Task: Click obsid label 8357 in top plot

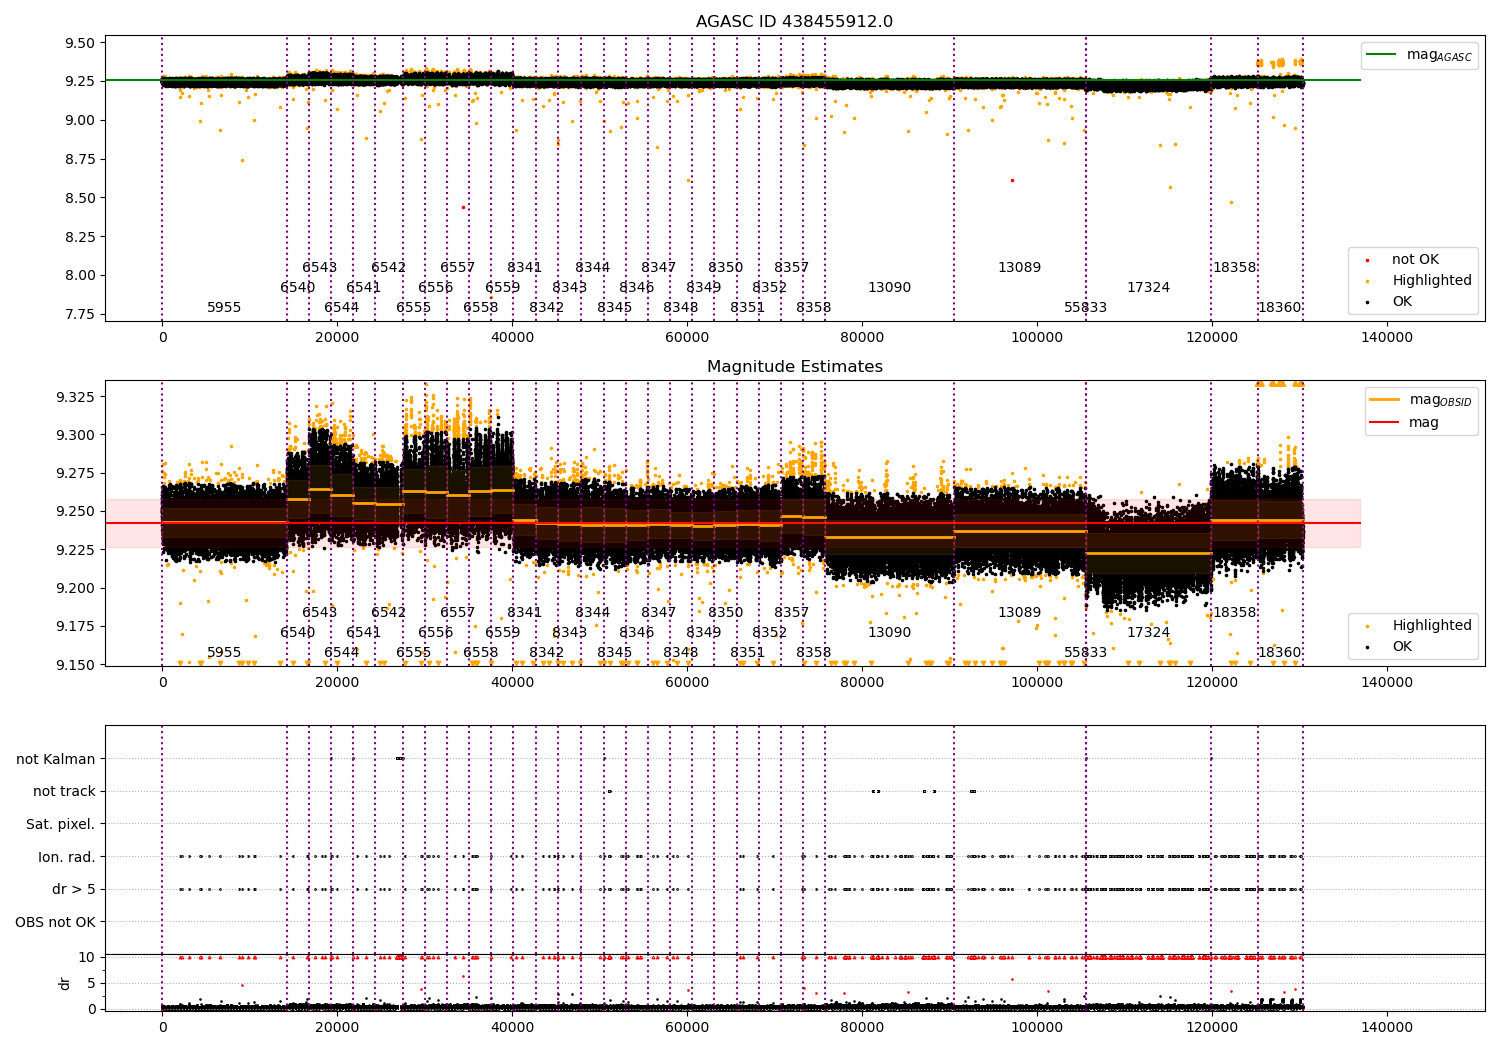Action: pos(792,268)
